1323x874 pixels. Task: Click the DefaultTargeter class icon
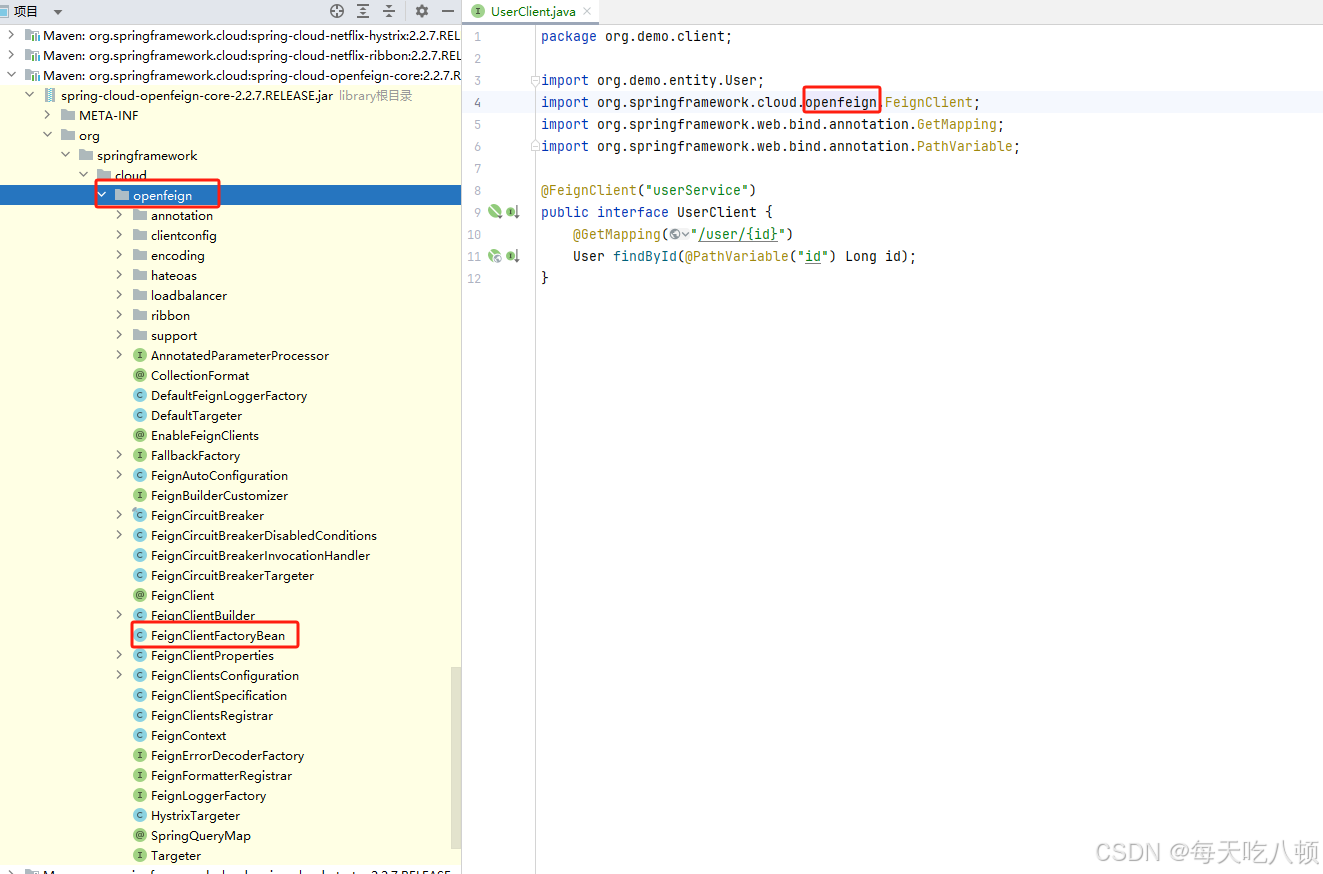(140, 415)
